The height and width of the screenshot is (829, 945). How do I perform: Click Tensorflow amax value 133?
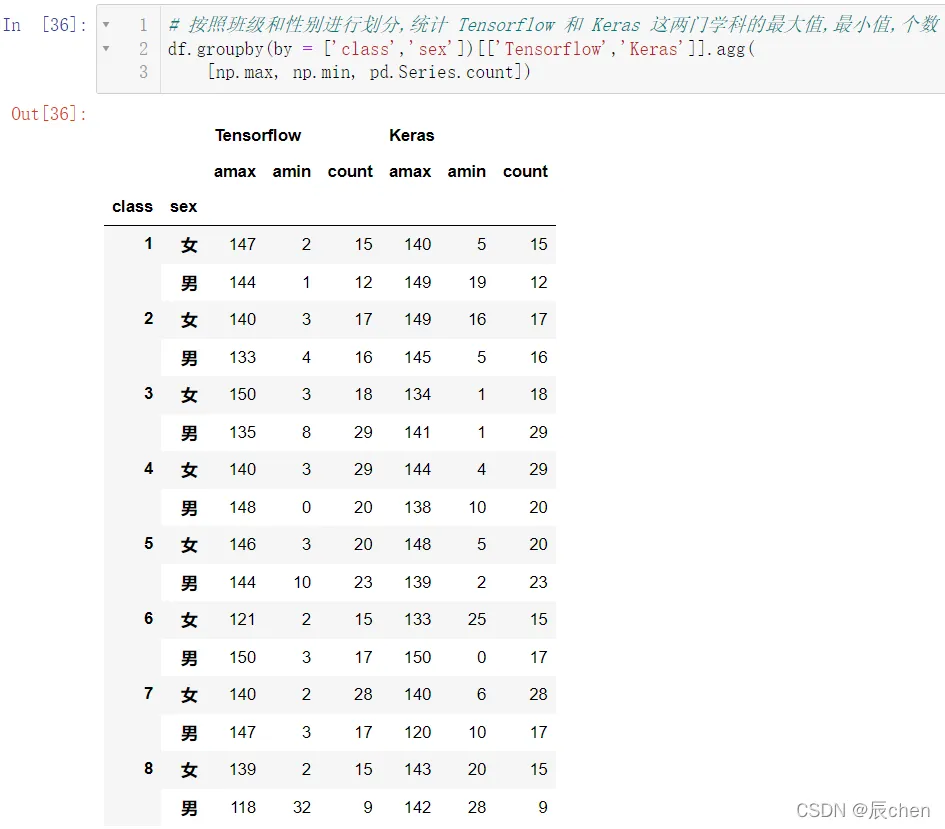pos(243,358)
